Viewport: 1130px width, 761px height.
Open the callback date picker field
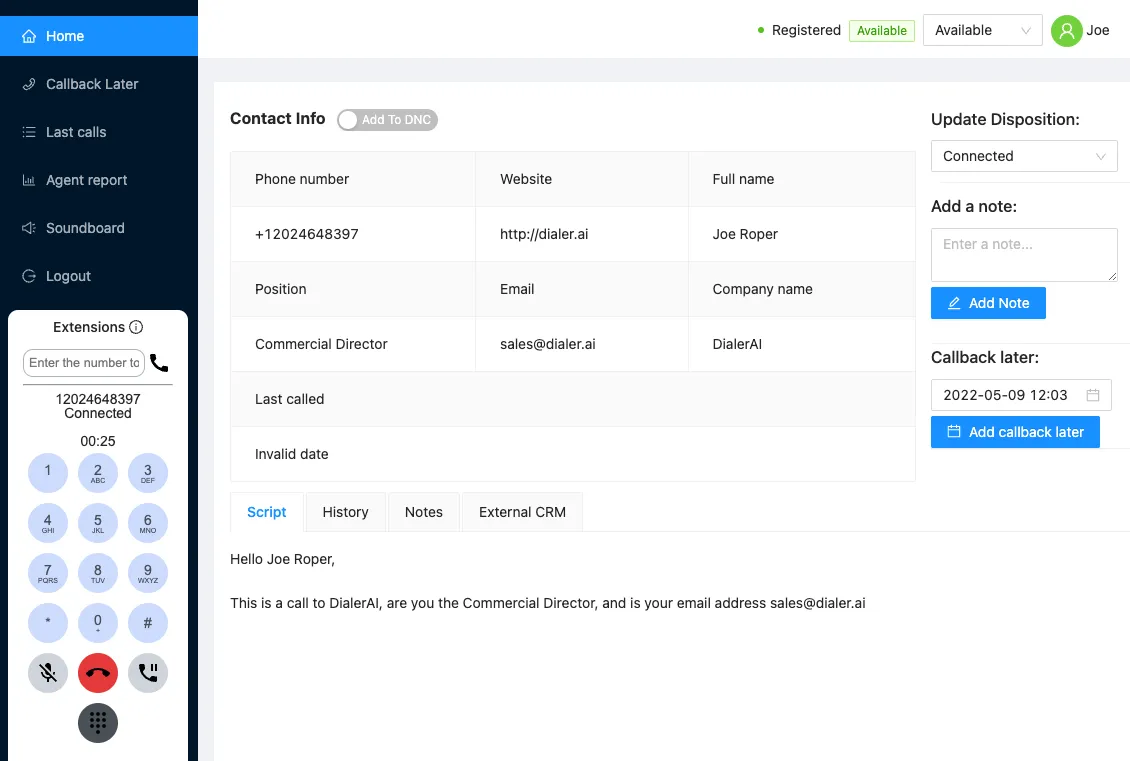click(x=1021, y=395)
